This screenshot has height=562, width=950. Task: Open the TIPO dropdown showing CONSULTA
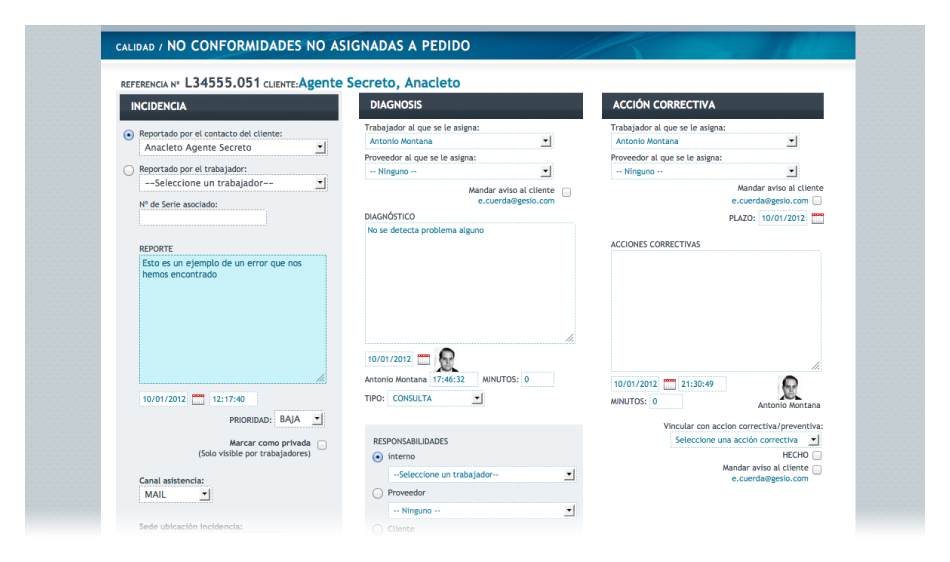click(x=436, y=398)
